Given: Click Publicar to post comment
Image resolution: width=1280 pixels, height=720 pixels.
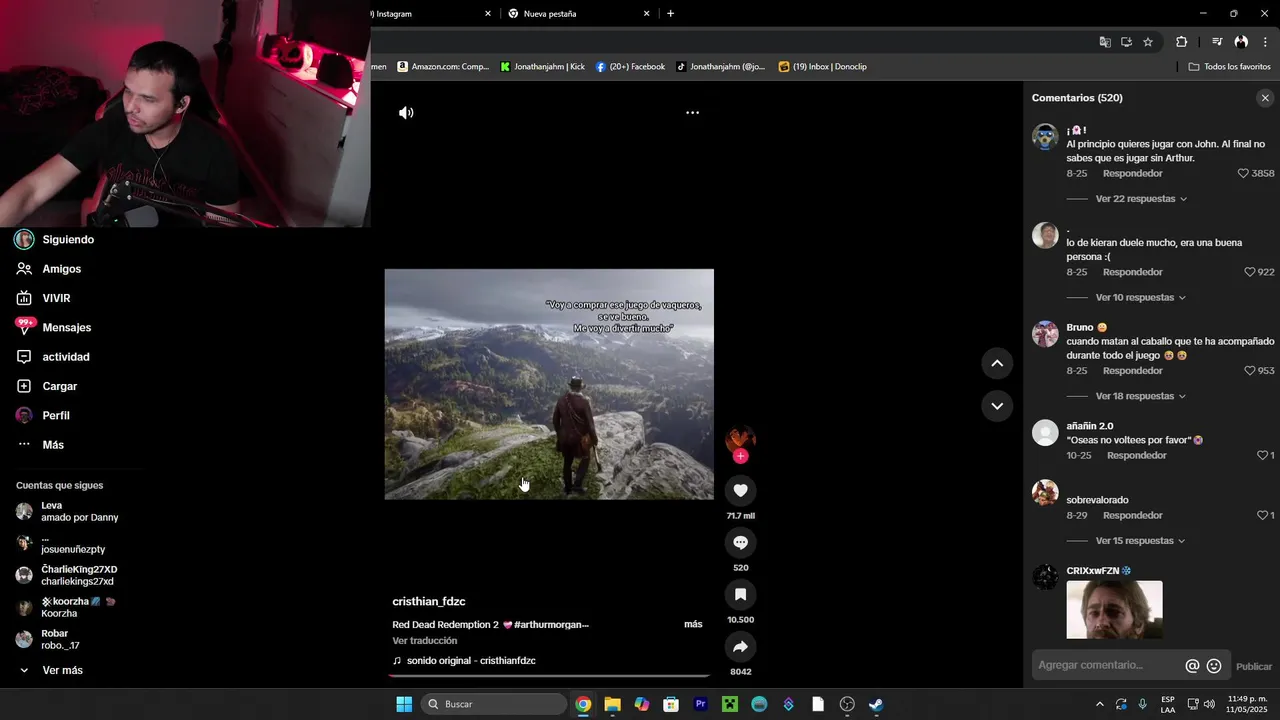Looking at the screenshot, I should 1254,666.
